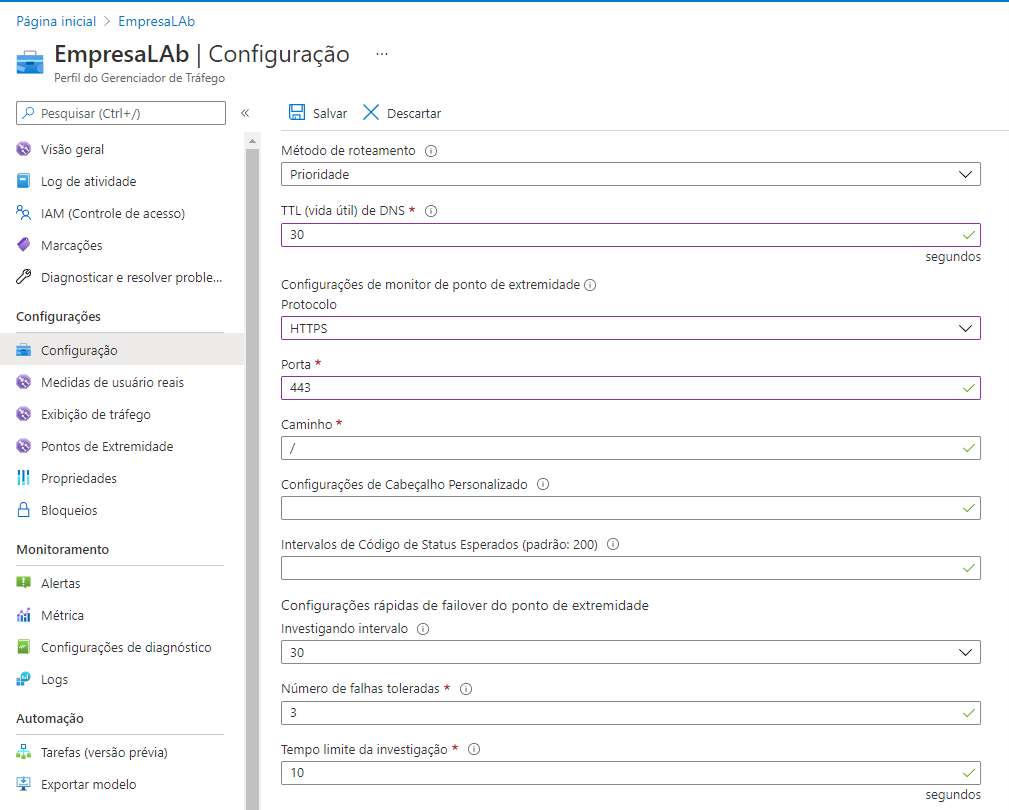Image resolution: width=1009 pixels, height=810 pixels.
Task: Click the Tempo limite da investigação field
Action: (631, 773)
